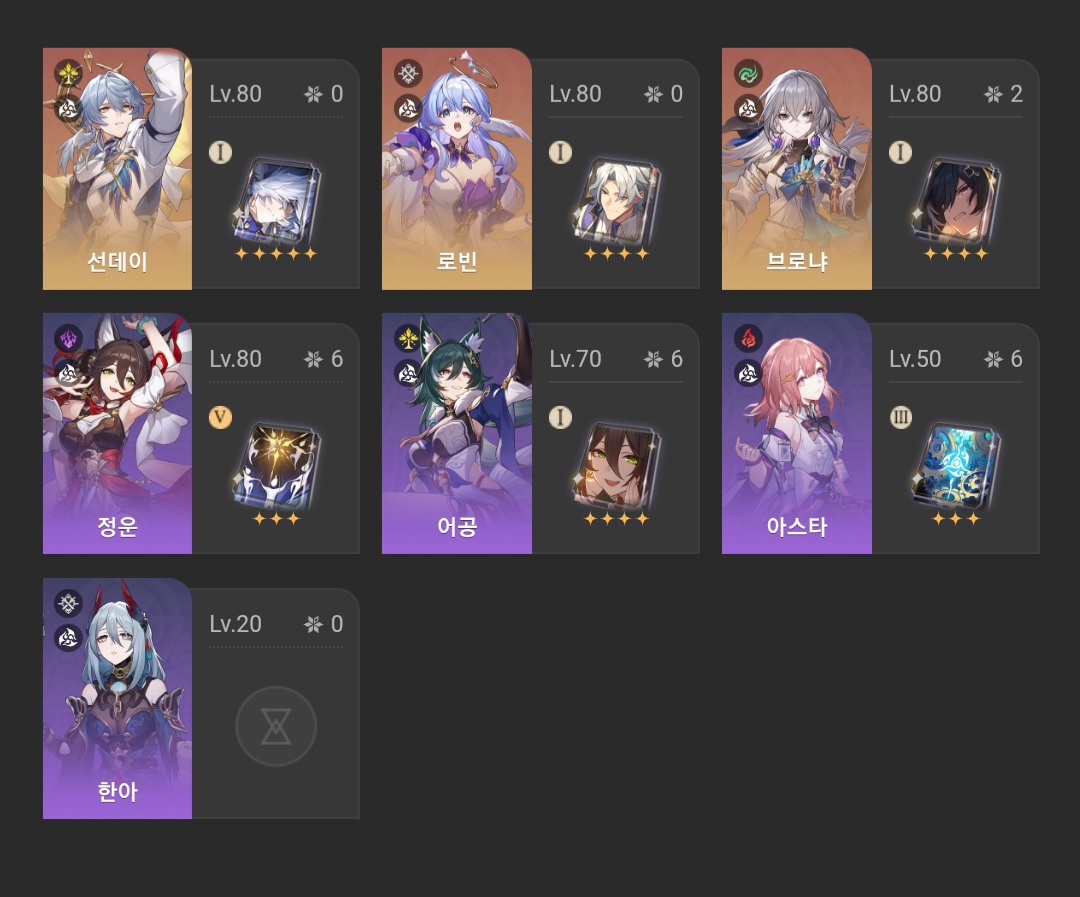This screenshot has width=1080, height=897.
Task: Open 선데이 character portrait card
Action: [117, 169]
